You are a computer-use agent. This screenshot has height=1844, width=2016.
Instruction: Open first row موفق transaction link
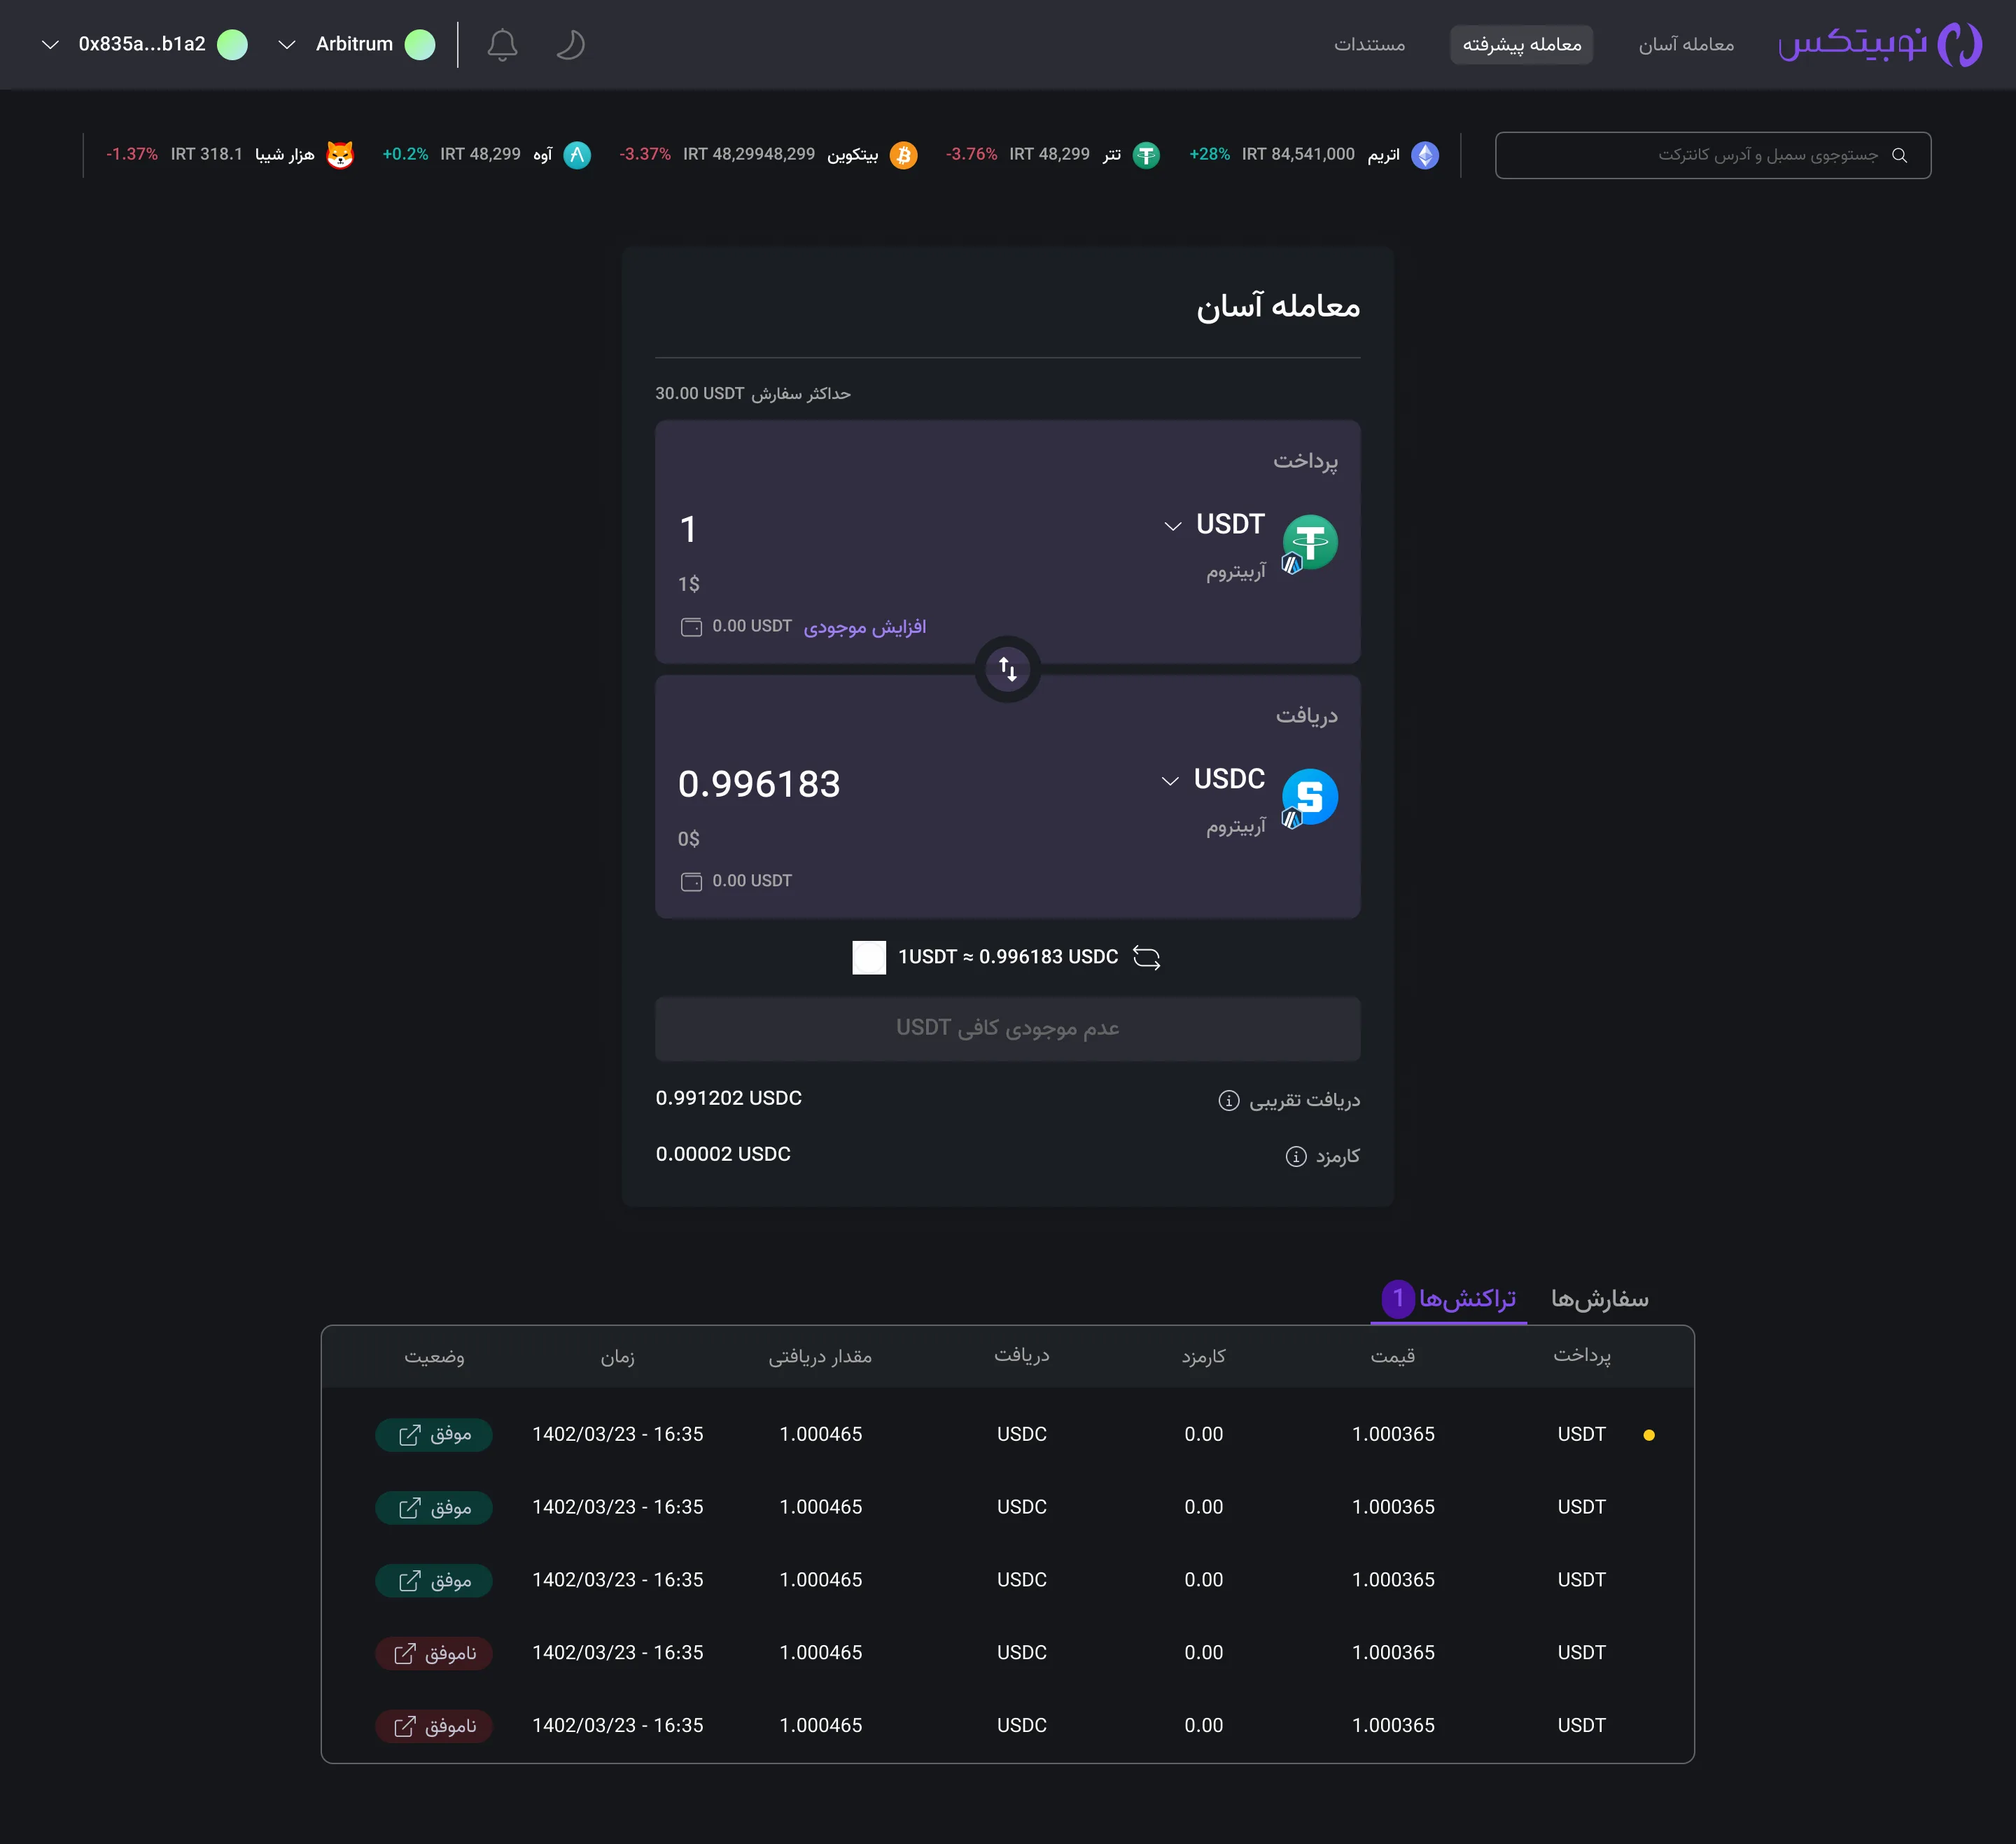(434, 1435)
